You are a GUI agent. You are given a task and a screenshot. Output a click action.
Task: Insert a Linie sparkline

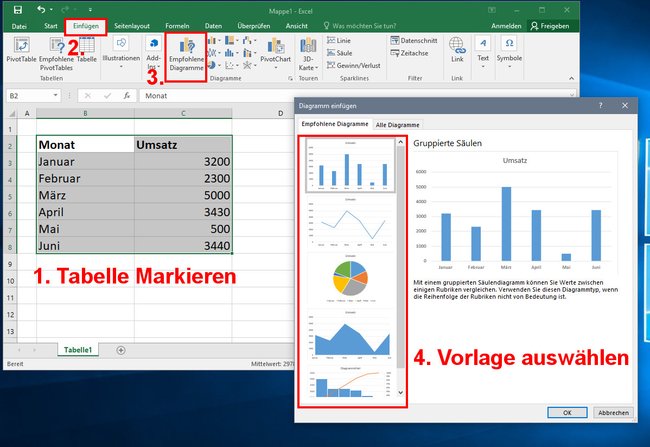[339, 40]
